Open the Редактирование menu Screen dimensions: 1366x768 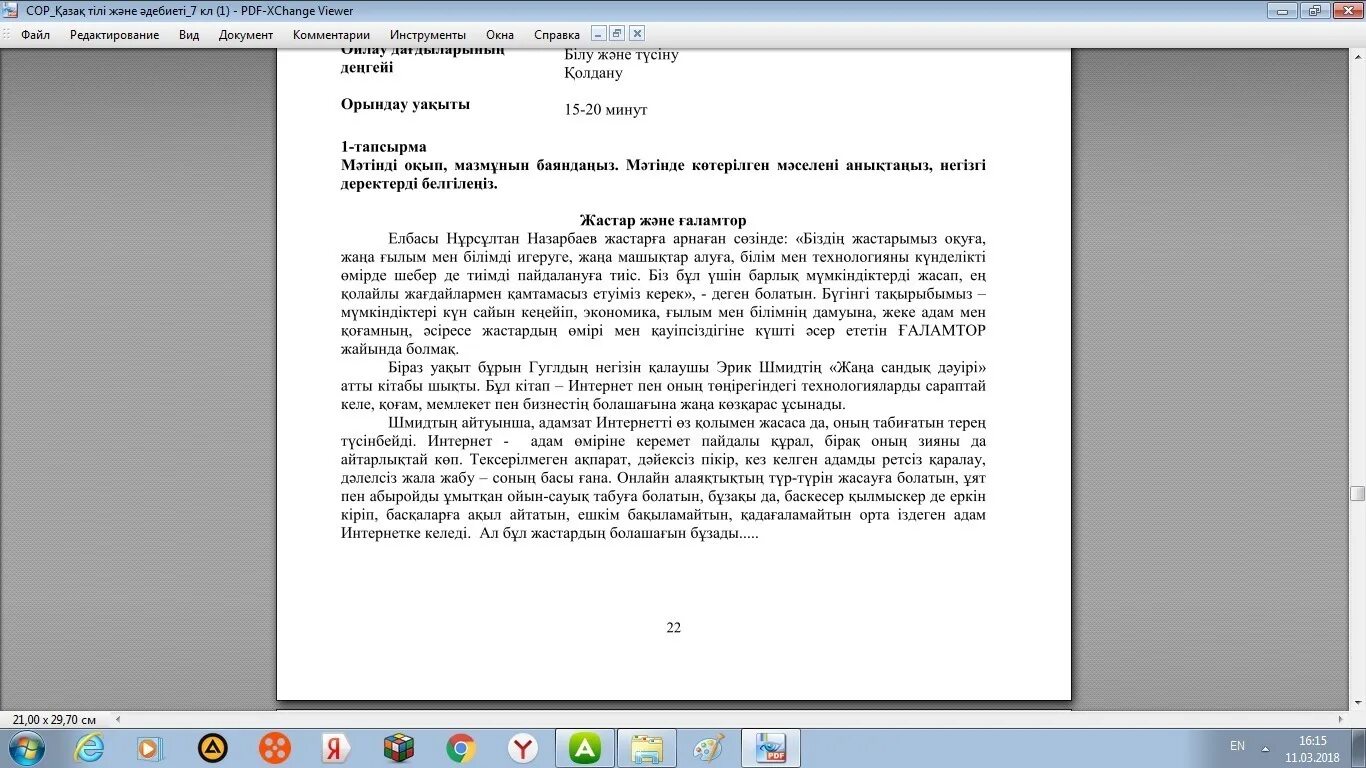[114, 34]
